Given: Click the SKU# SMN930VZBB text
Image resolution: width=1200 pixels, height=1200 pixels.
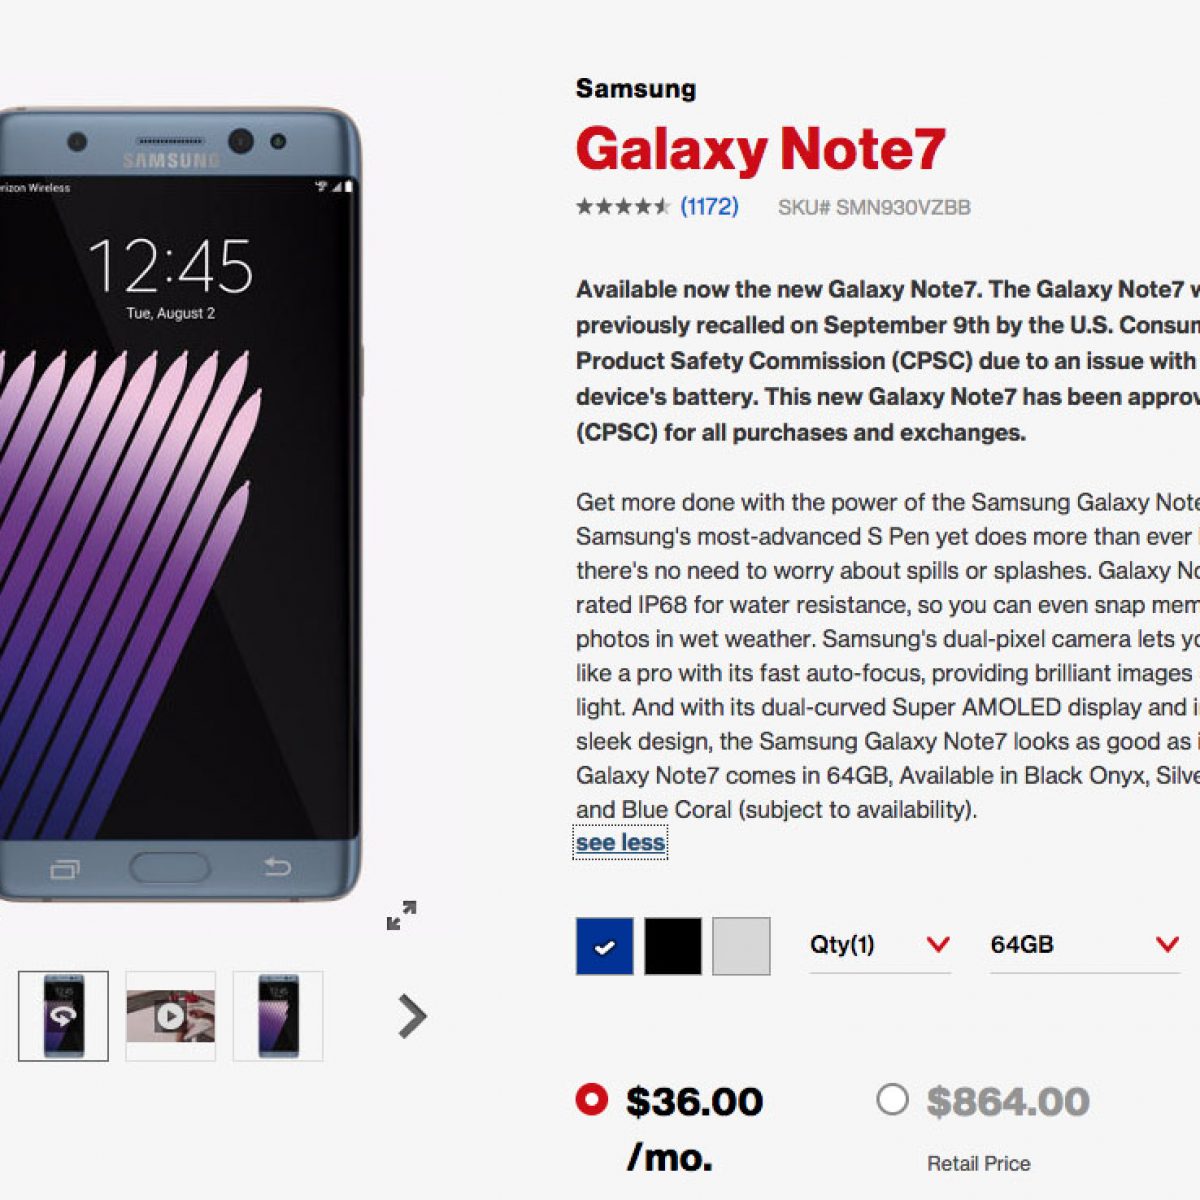Looking at the screenshot, I should click(x=874, y=208).
